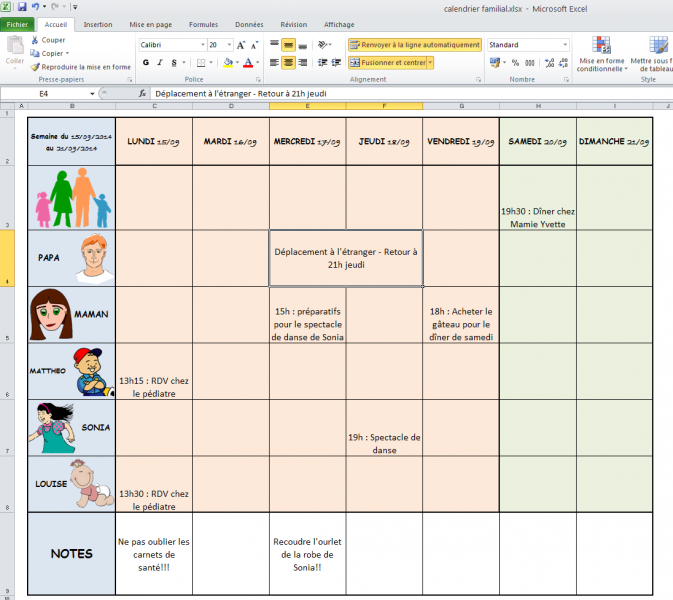Viewport: 673px width, 600px height.
Task: Open the Calibri font name dropdown
Action: [201, 45]
